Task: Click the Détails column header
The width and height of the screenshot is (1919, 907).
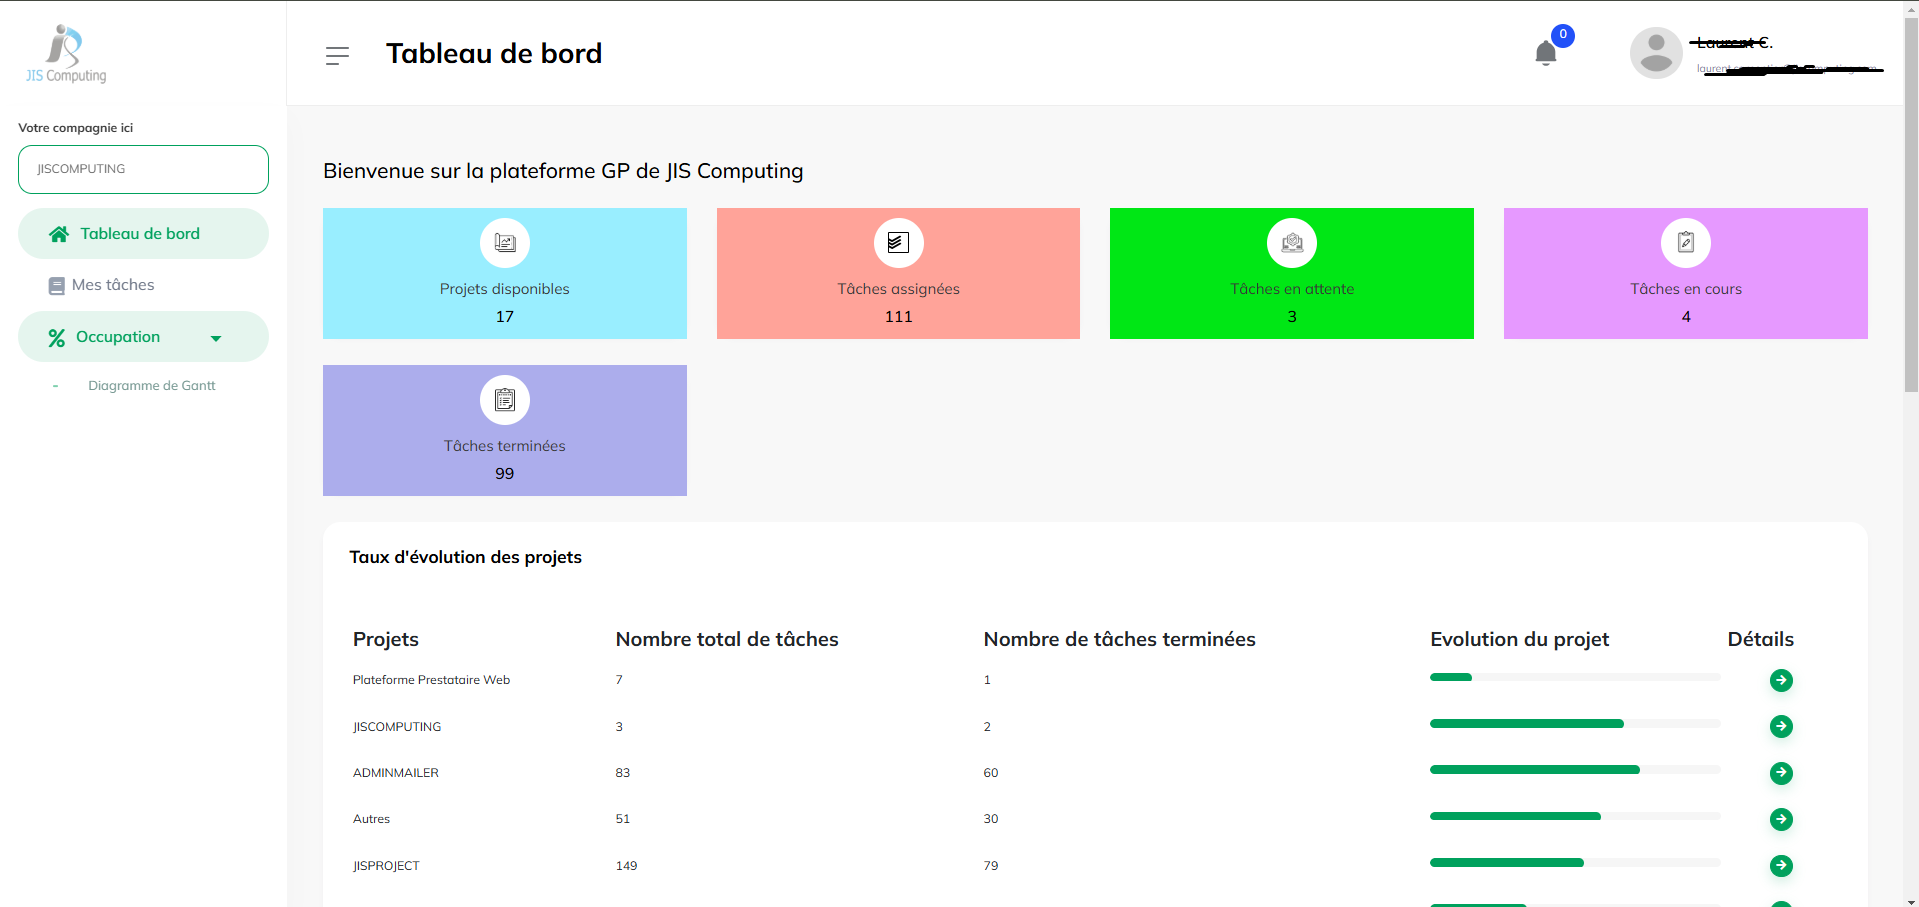Action: pos(1760,640)
